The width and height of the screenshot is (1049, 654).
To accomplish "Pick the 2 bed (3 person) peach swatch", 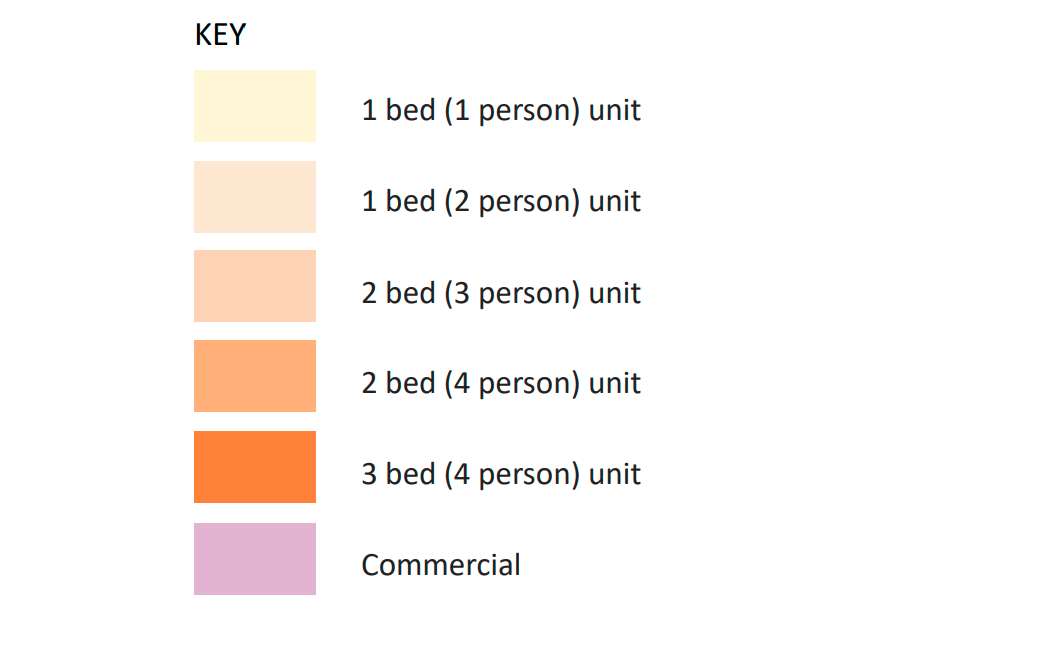I will click(x=255, y=286).
